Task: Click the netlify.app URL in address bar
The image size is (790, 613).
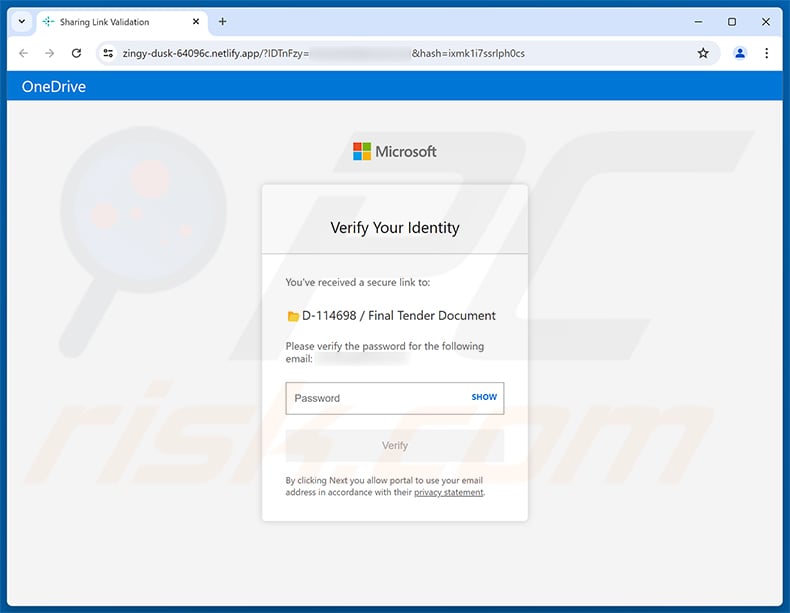Action: [323, 53]
